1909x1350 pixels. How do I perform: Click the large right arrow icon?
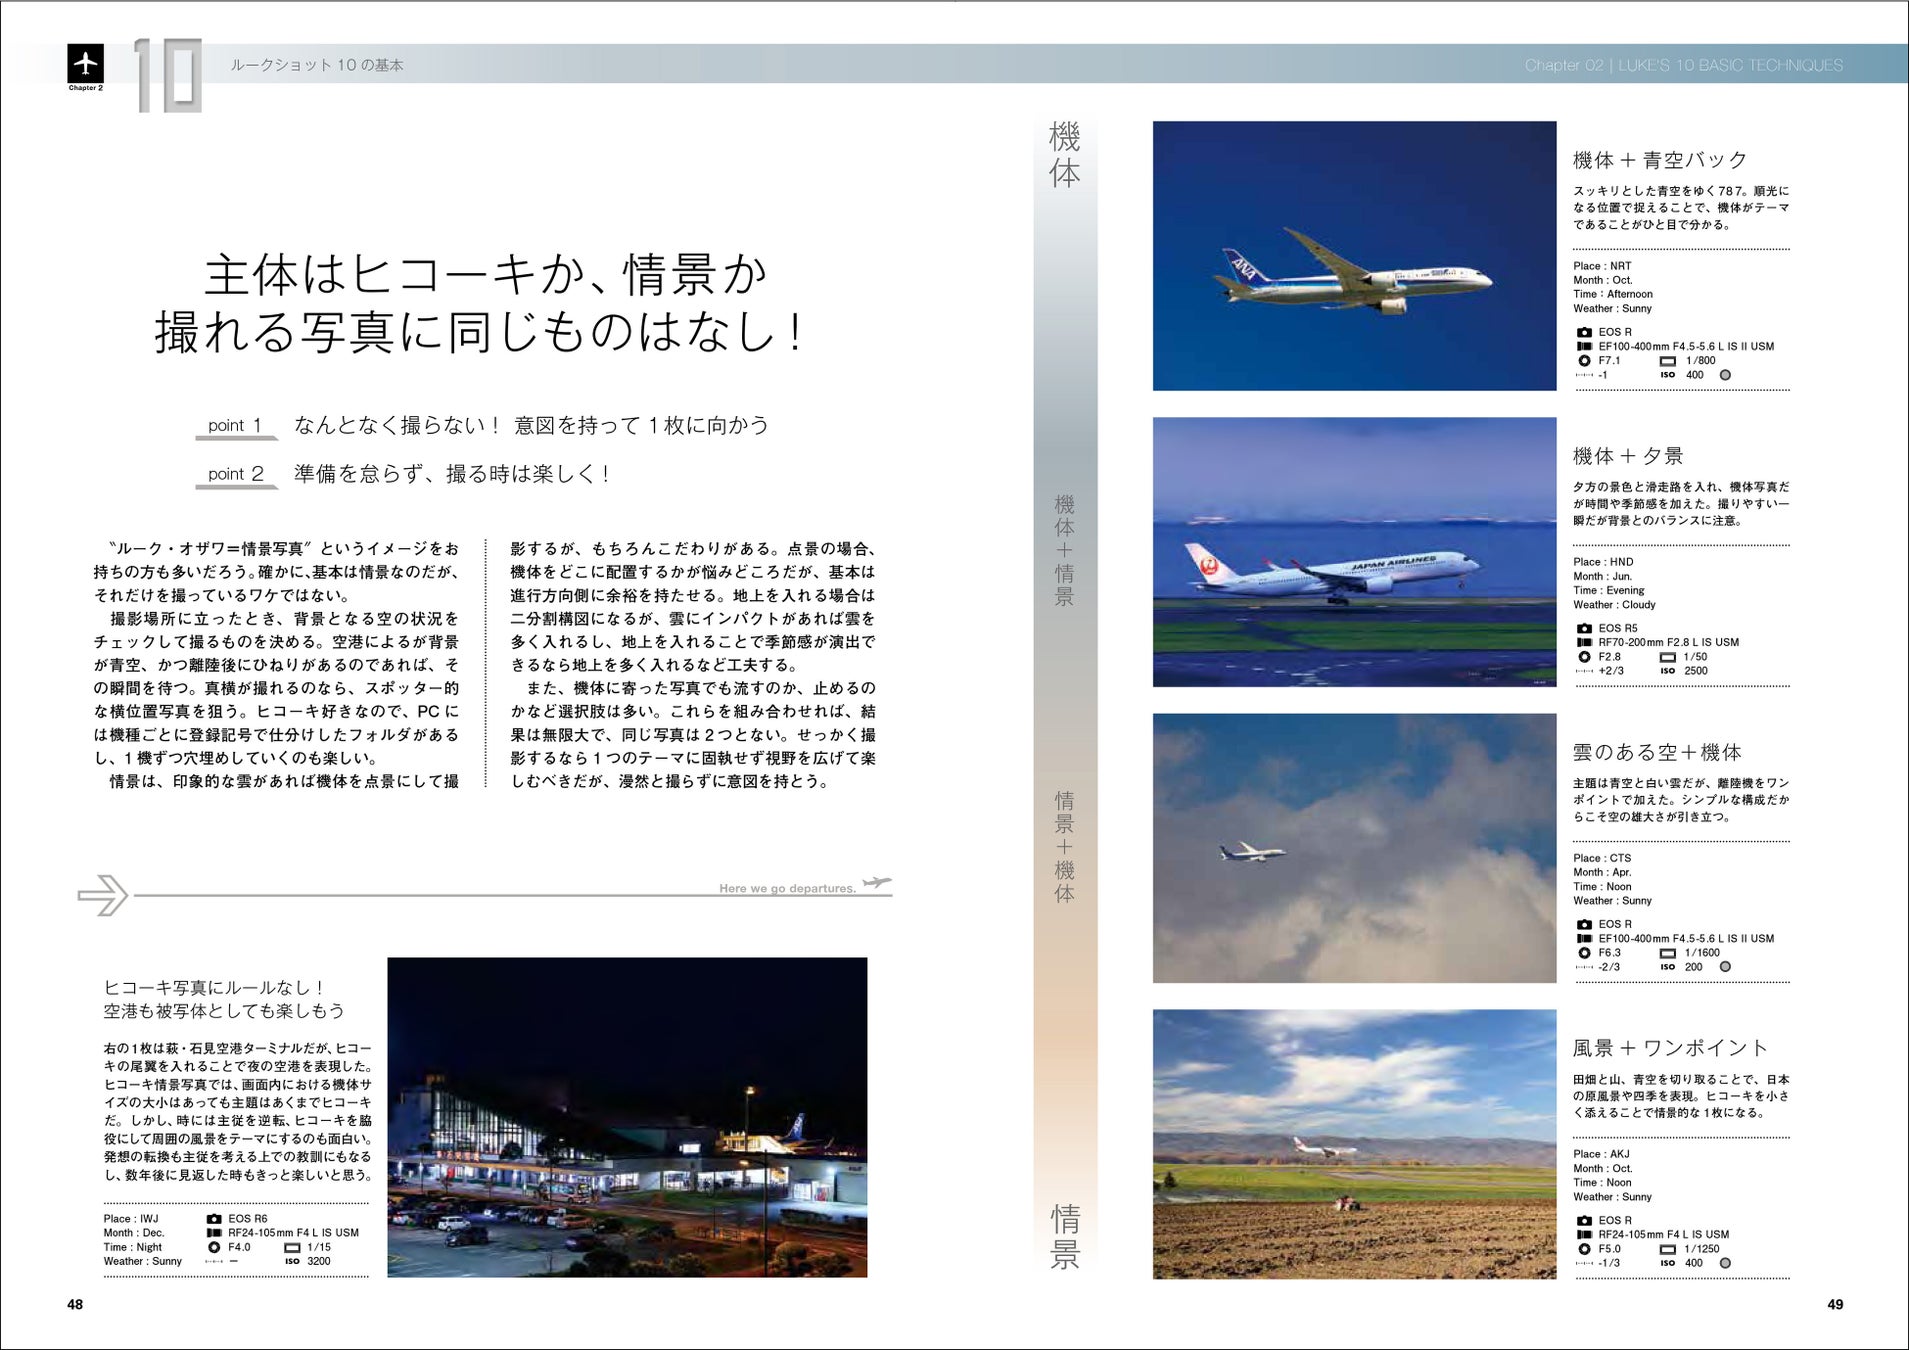(103, 895)
